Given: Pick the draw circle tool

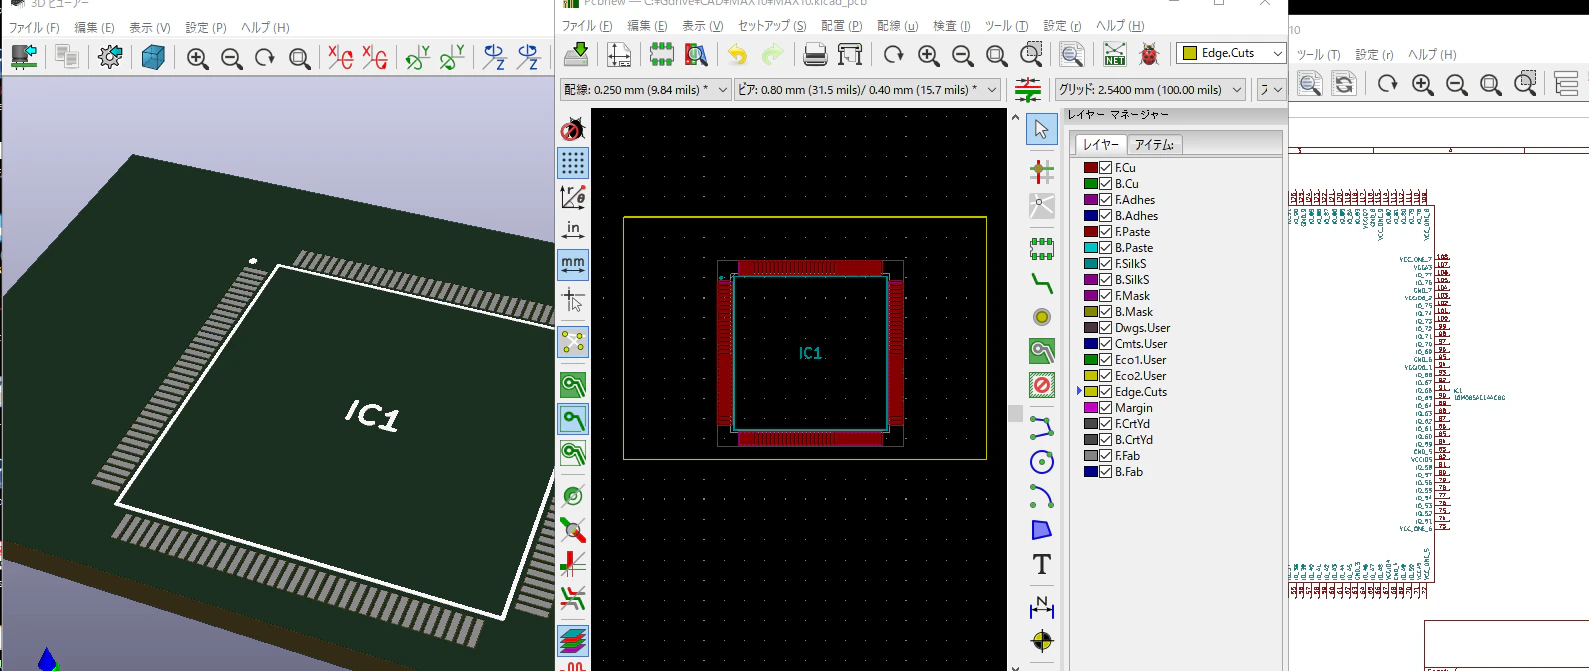Looking at the screenshot, I should [1042, 461].
